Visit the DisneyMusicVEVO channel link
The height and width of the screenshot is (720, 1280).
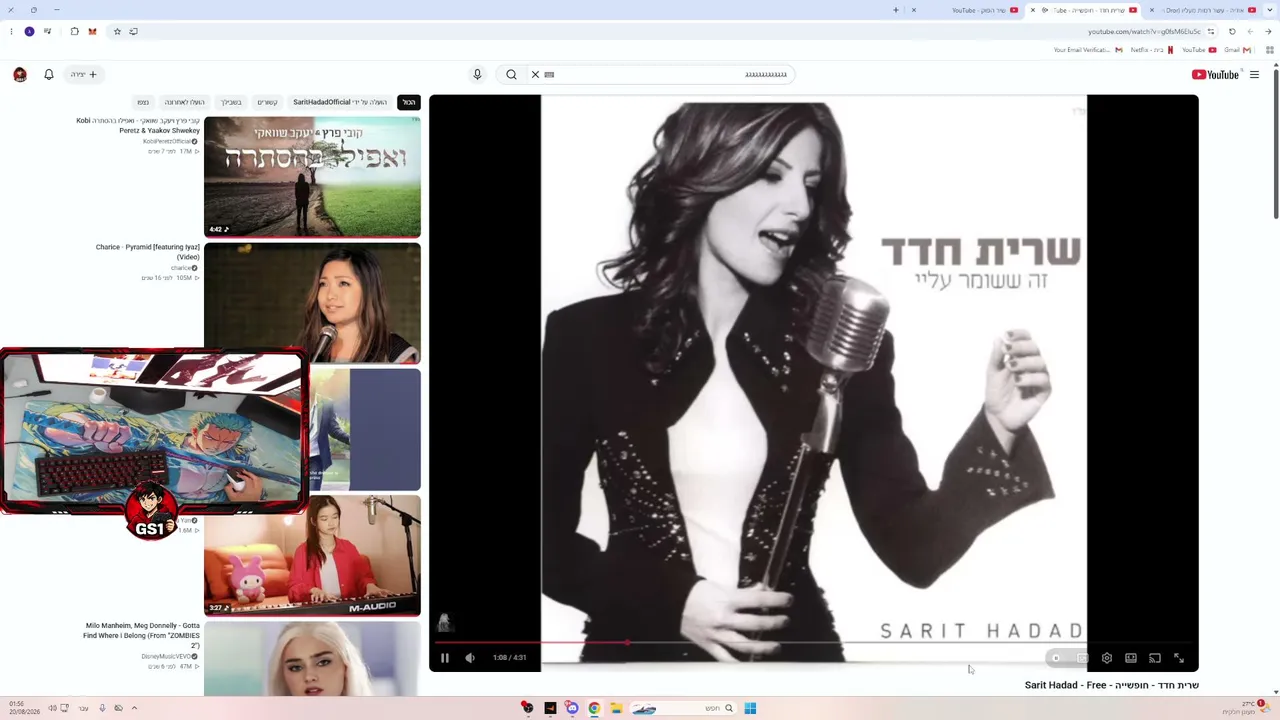tap(169, 657)
